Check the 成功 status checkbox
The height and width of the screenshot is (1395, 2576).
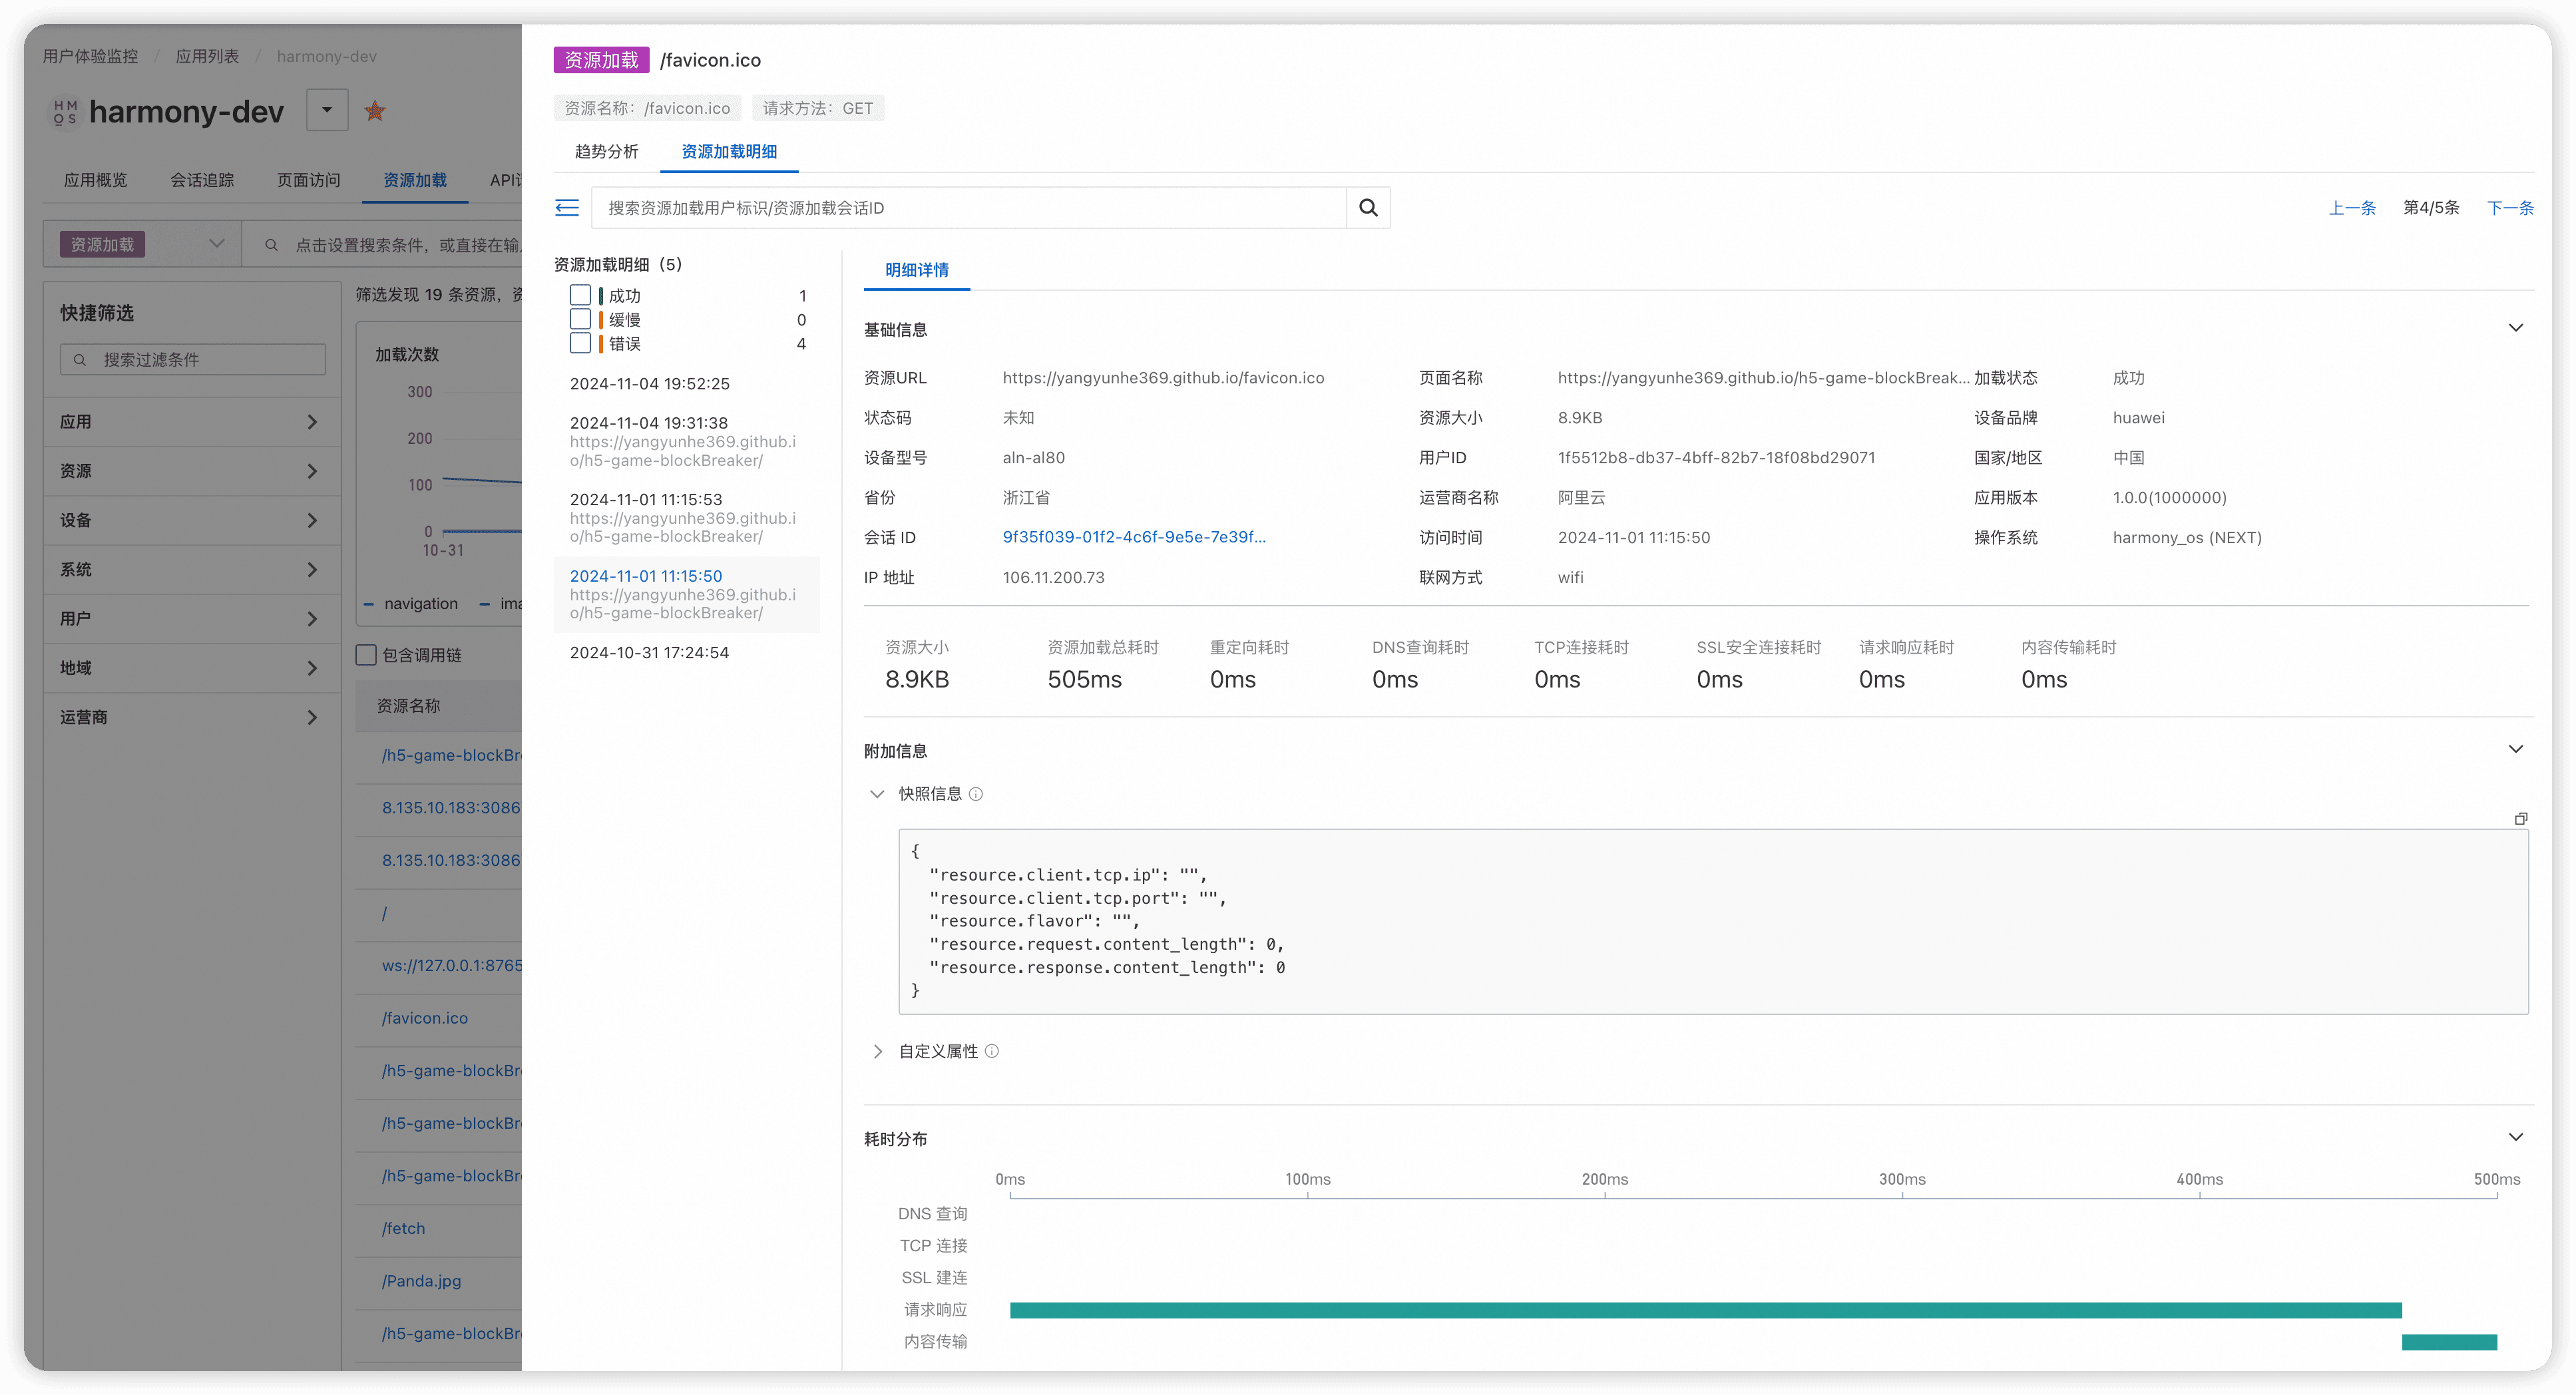coord(580,295)
